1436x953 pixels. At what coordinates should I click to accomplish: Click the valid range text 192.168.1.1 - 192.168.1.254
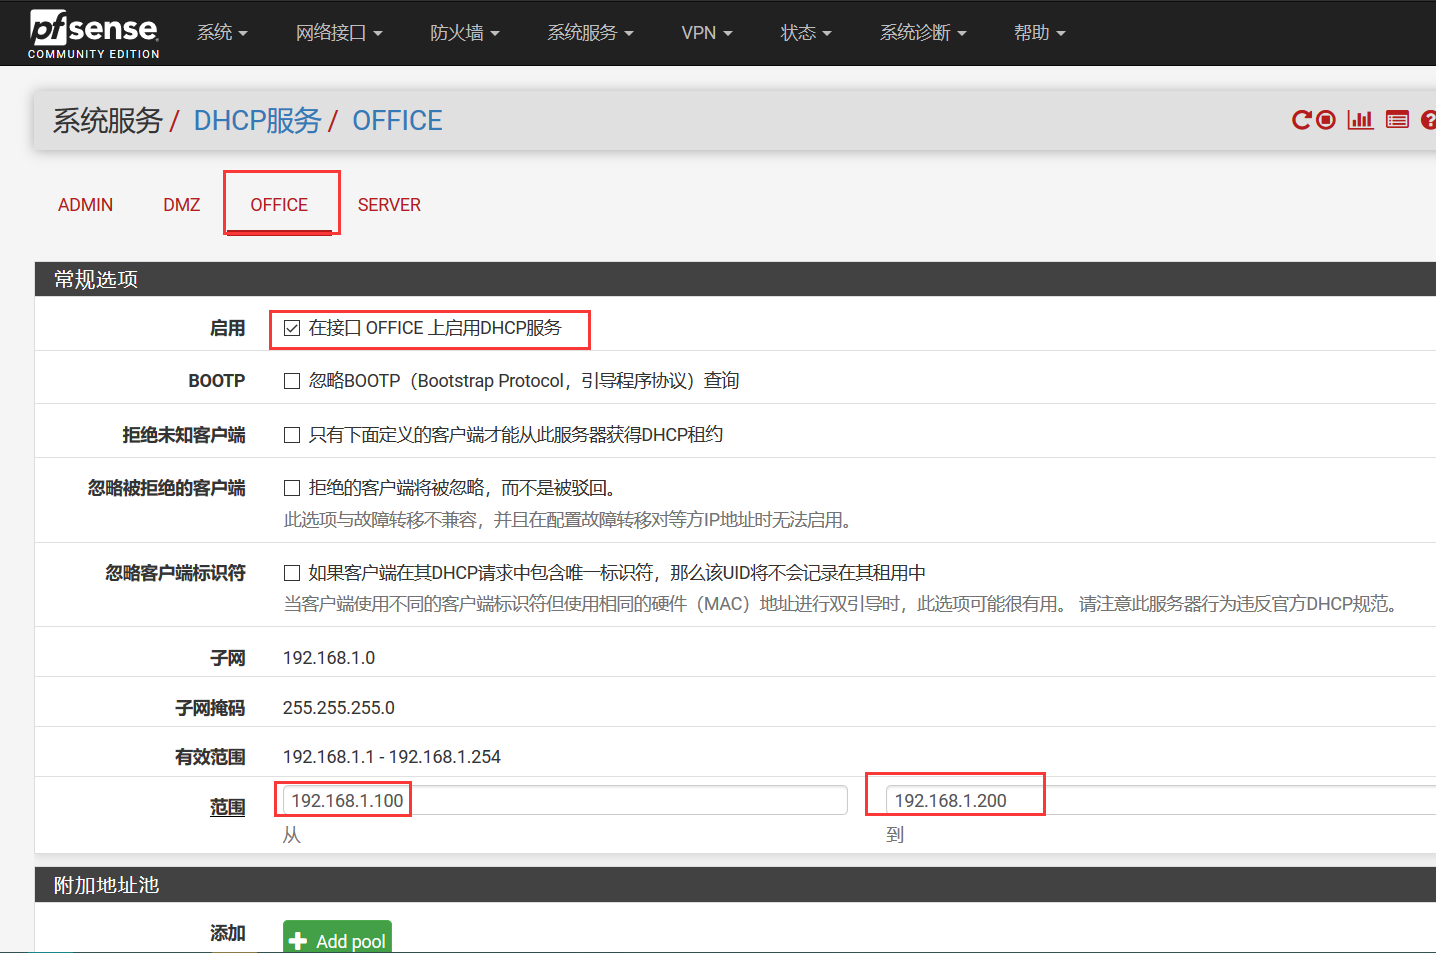pyautogui.click(x=392, y=757)
